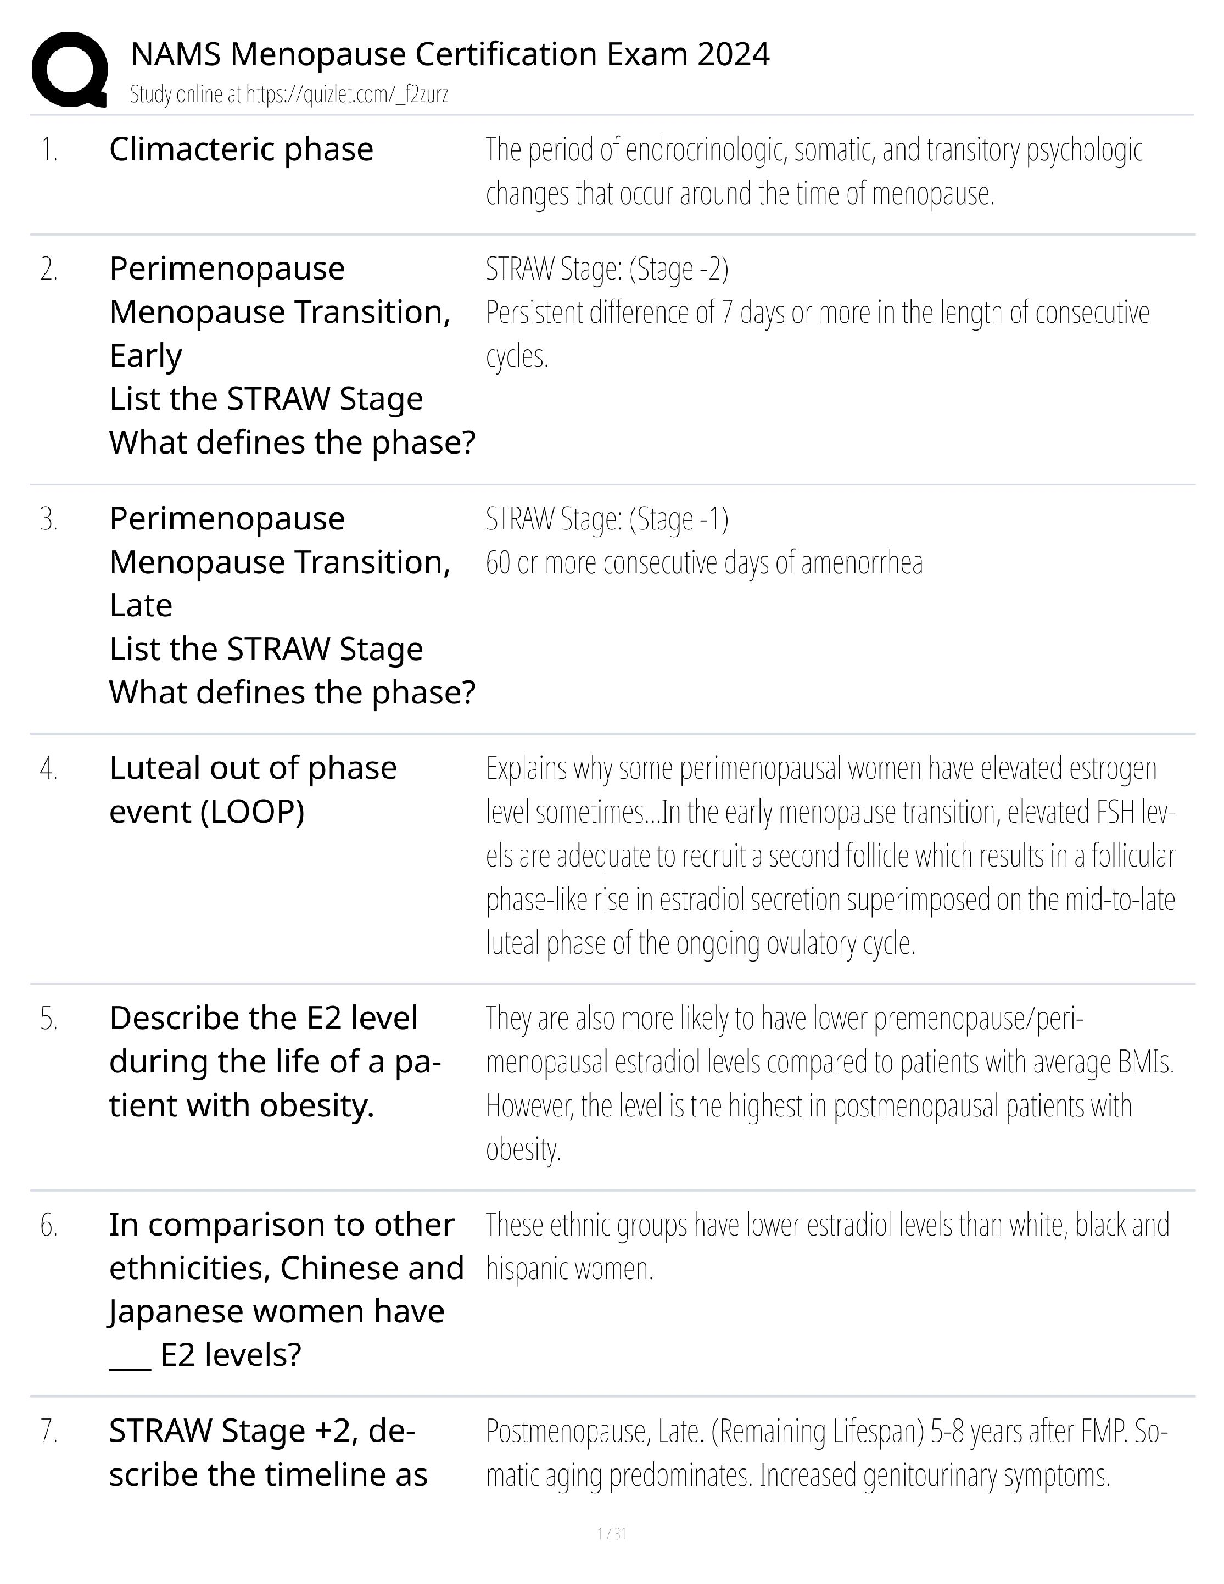The height and width of the screenshot is (1584, 1224).
Task: Click the LOOP explanation paragraph
Action: click(830, 856)
